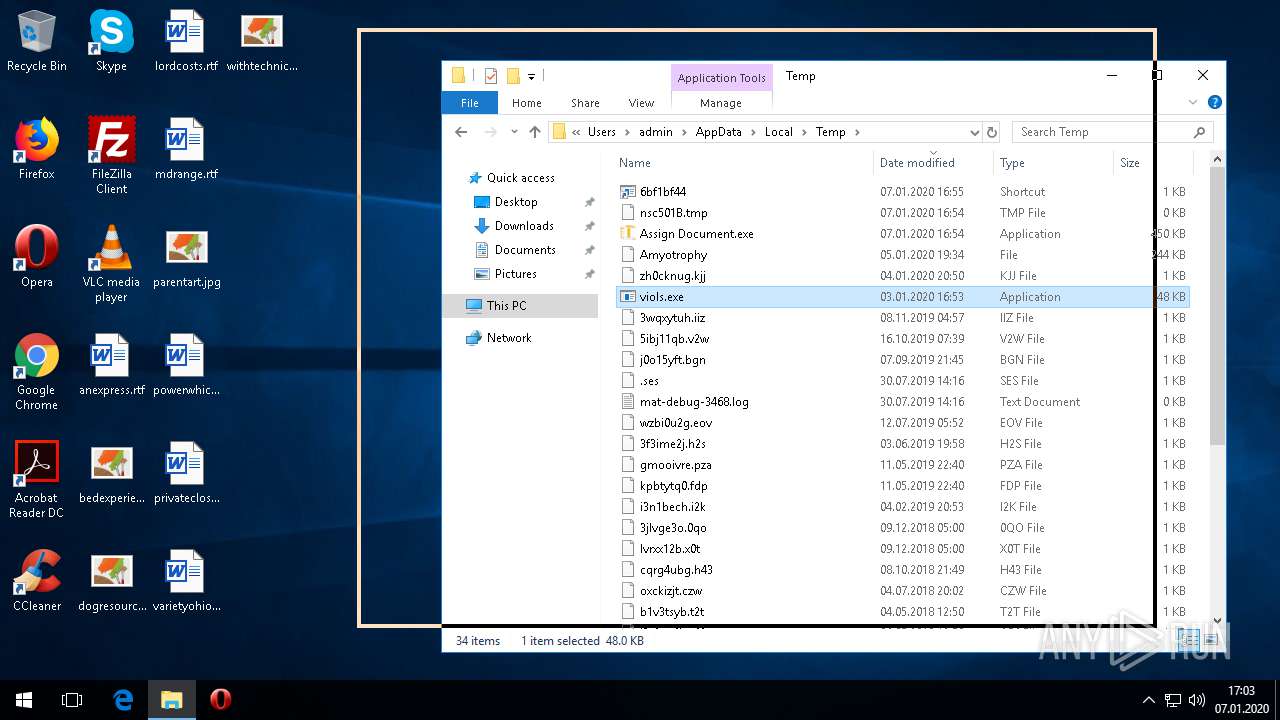The height and width of the screenshot is (720, 1280).
Task: Open Task View on taskbar
Action: [x=72, y=700]
